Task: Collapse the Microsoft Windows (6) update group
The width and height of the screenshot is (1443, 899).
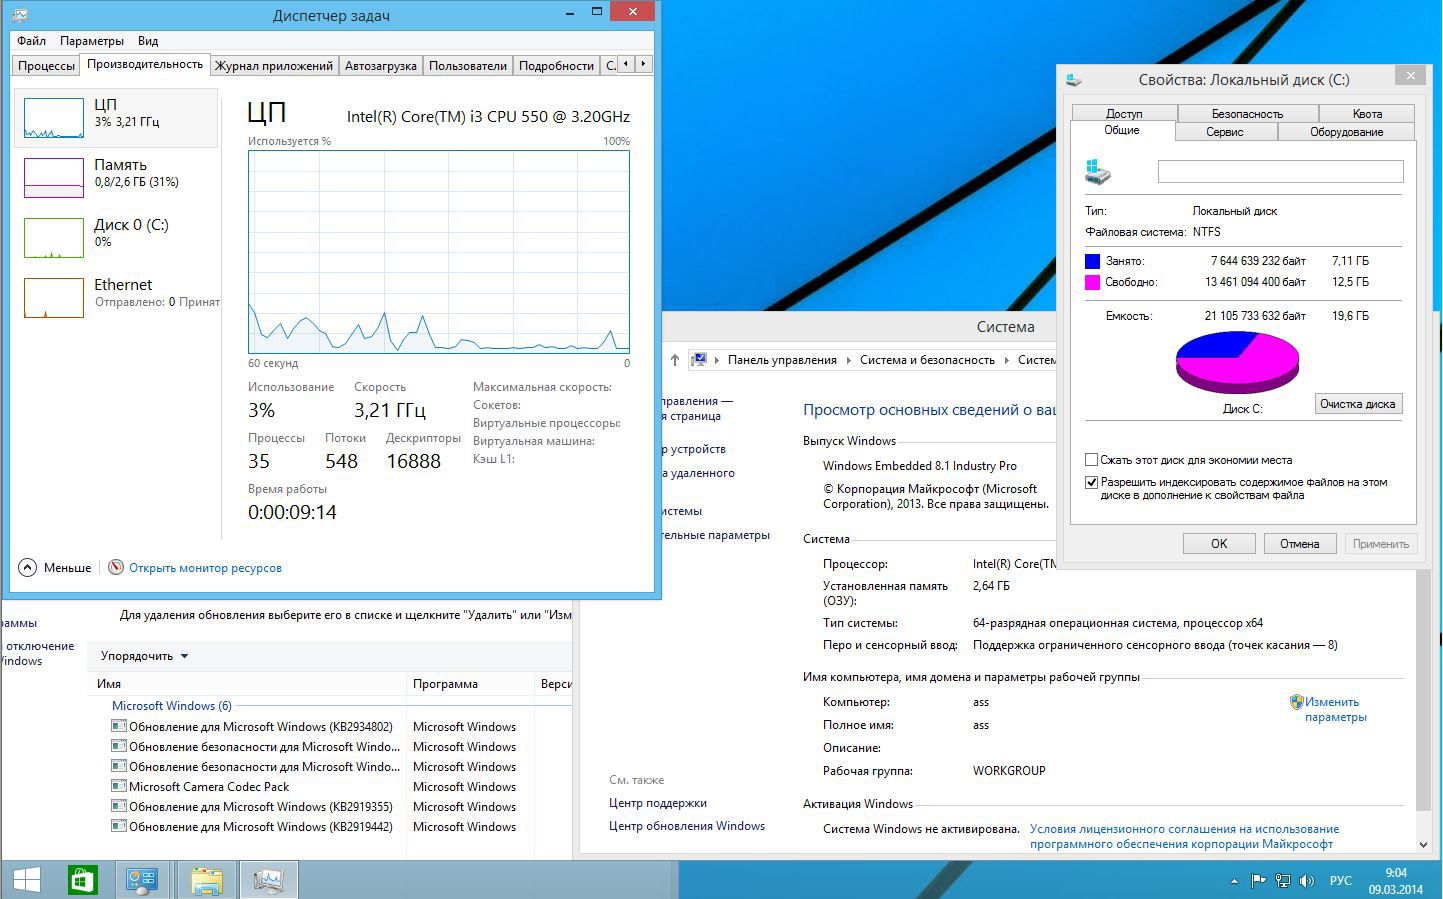Action: pyautogui.click(x=171, y=705)
